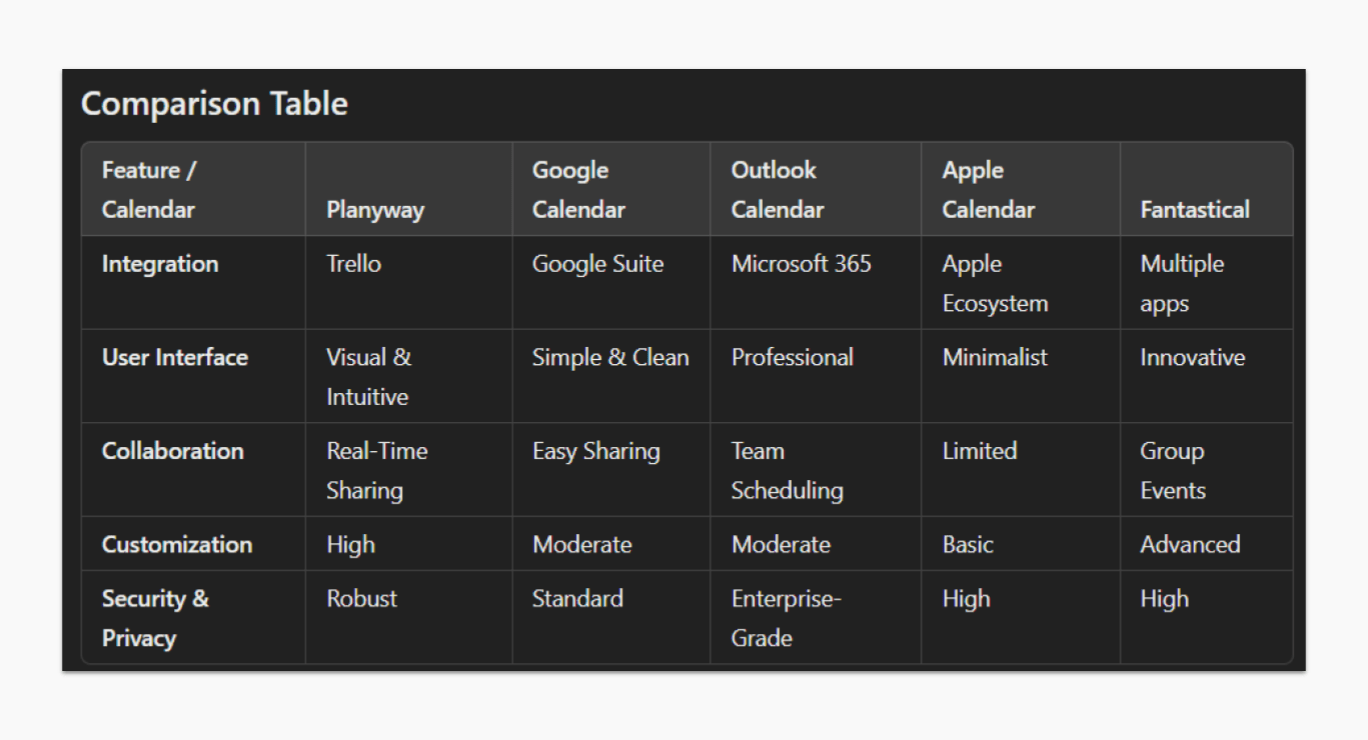Click the Trello cell

point(354,264)
